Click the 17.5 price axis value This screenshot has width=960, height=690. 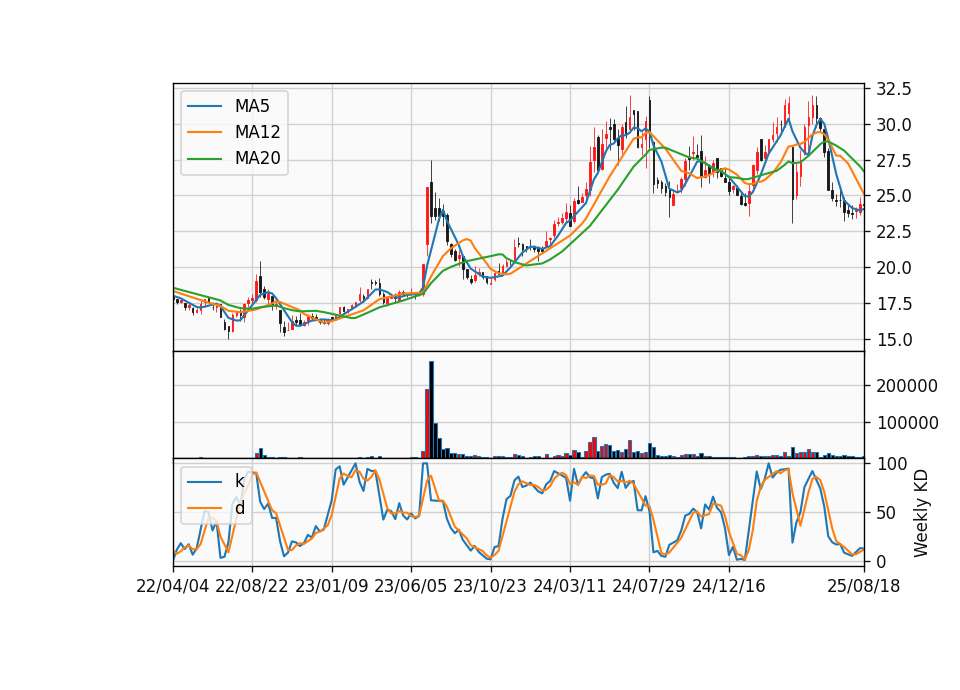click(894, 304)
